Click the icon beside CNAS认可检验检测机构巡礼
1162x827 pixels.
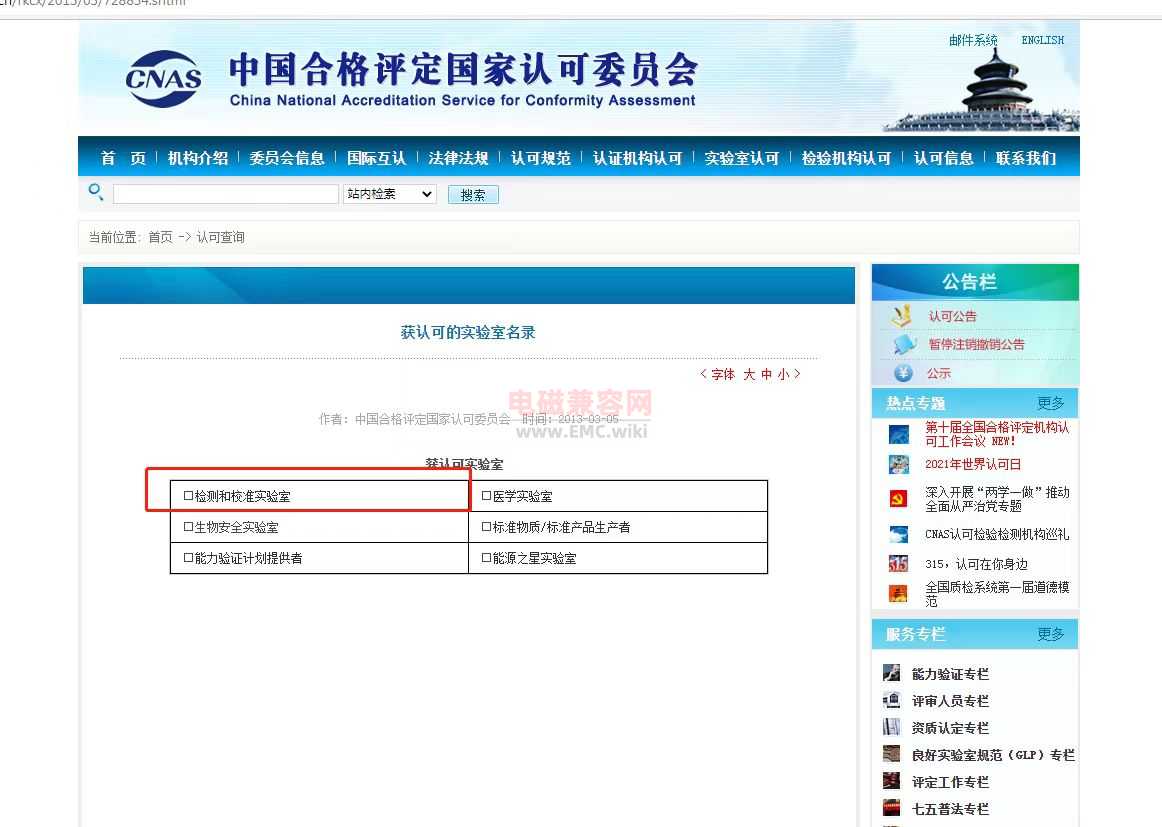pyautogui.click(x=898, y=534)
